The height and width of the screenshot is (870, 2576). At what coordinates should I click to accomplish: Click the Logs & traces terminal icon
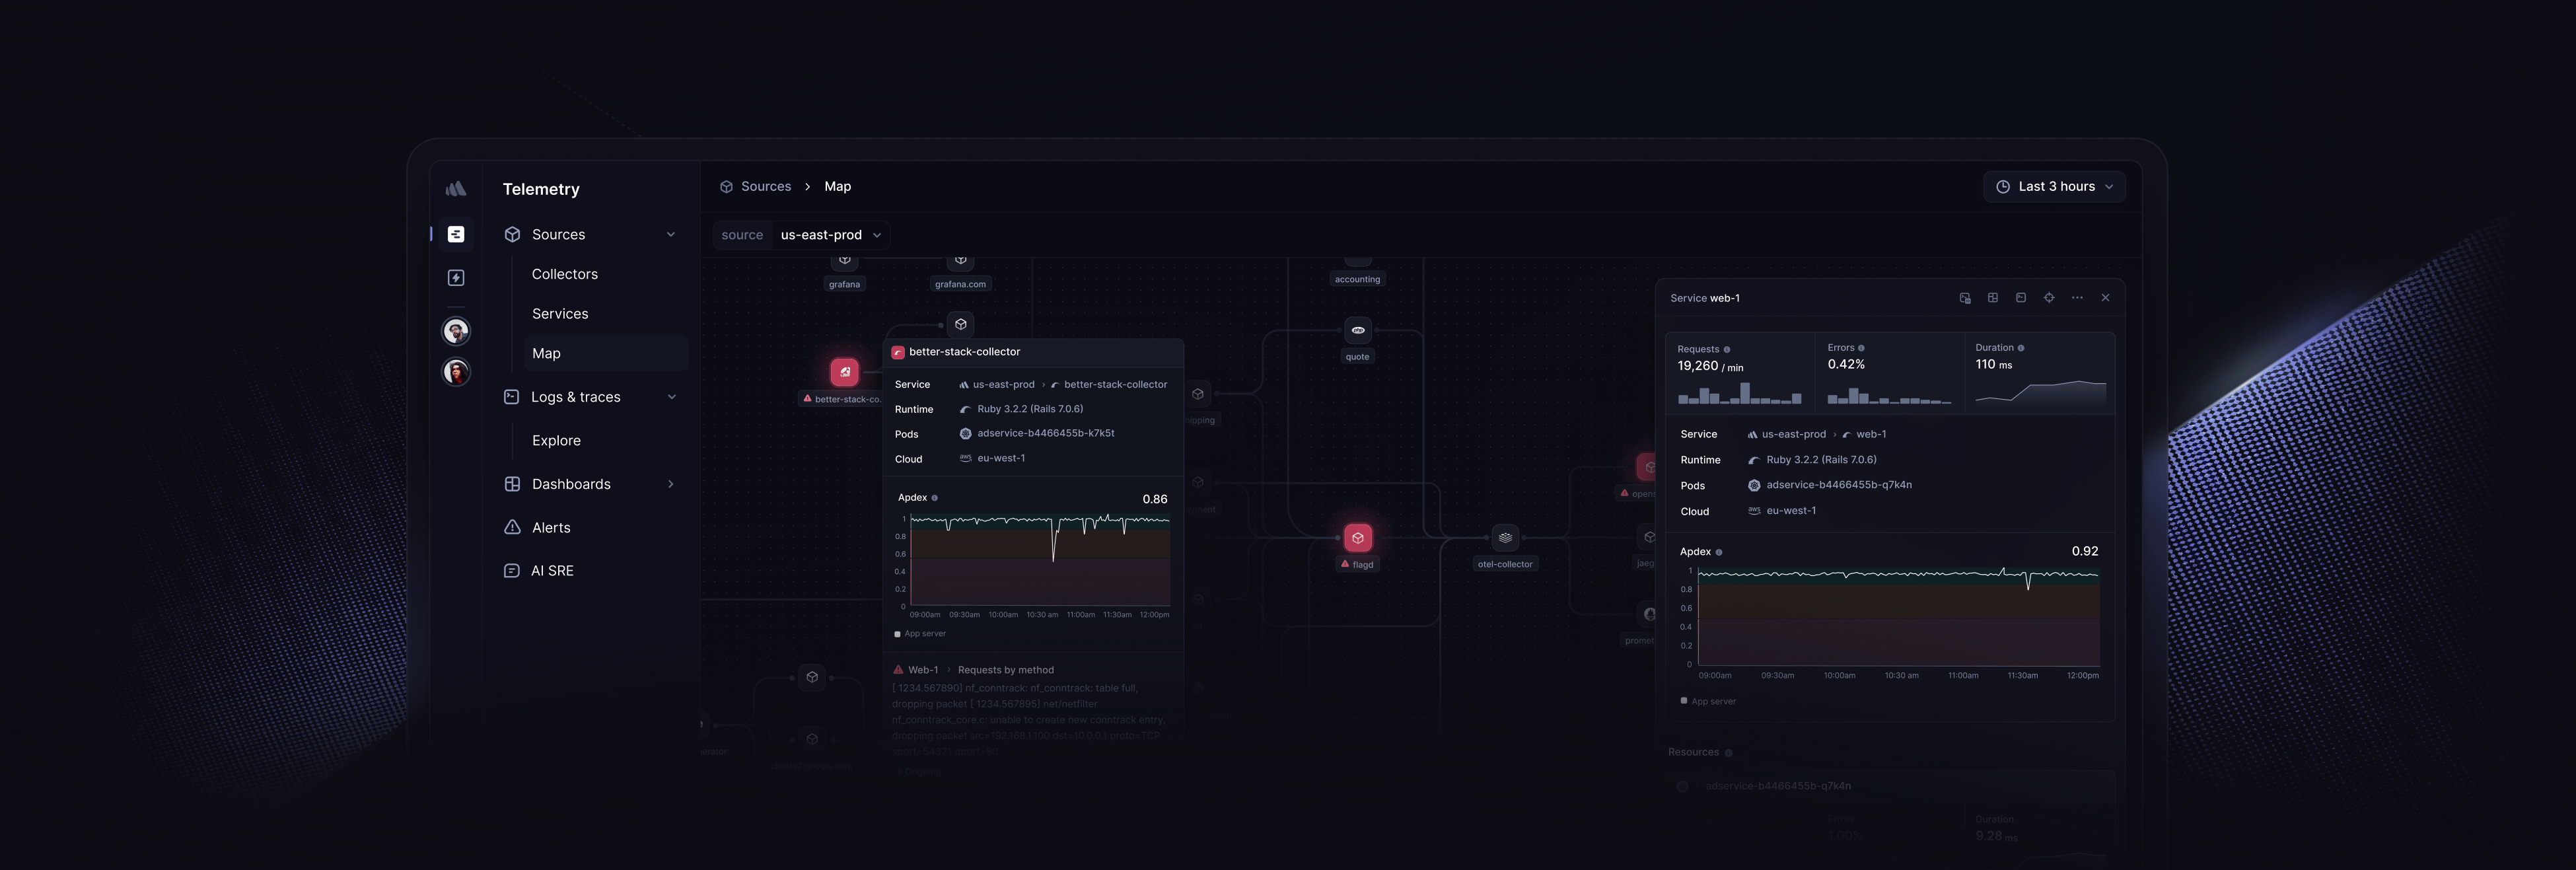tap(511, 397)
